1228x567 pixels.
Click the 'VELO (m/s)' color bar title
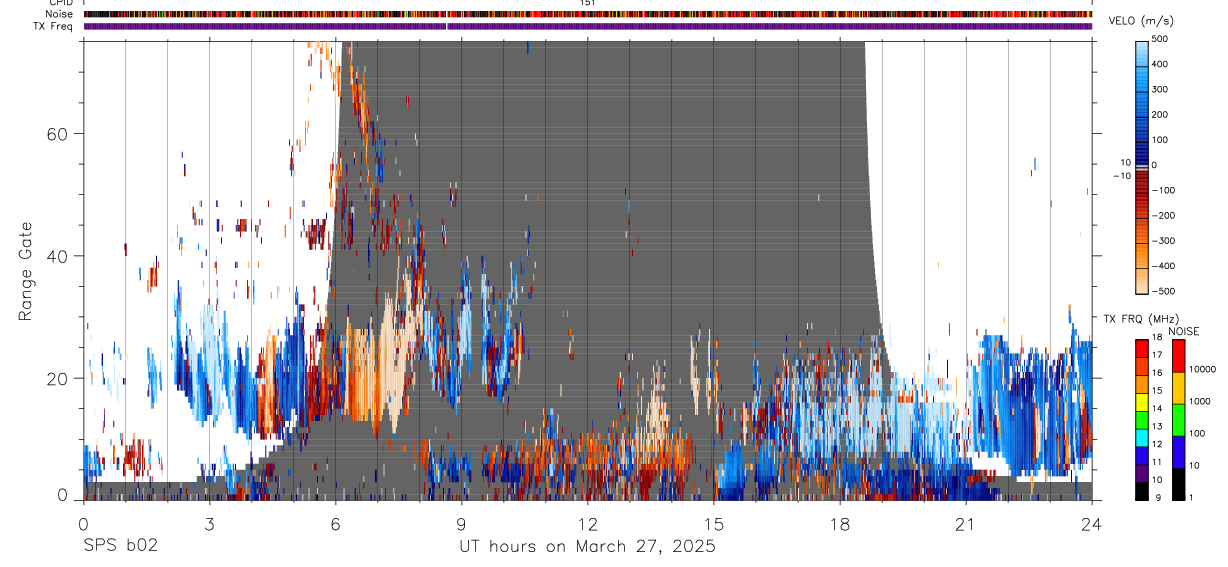coord(1141,22)
